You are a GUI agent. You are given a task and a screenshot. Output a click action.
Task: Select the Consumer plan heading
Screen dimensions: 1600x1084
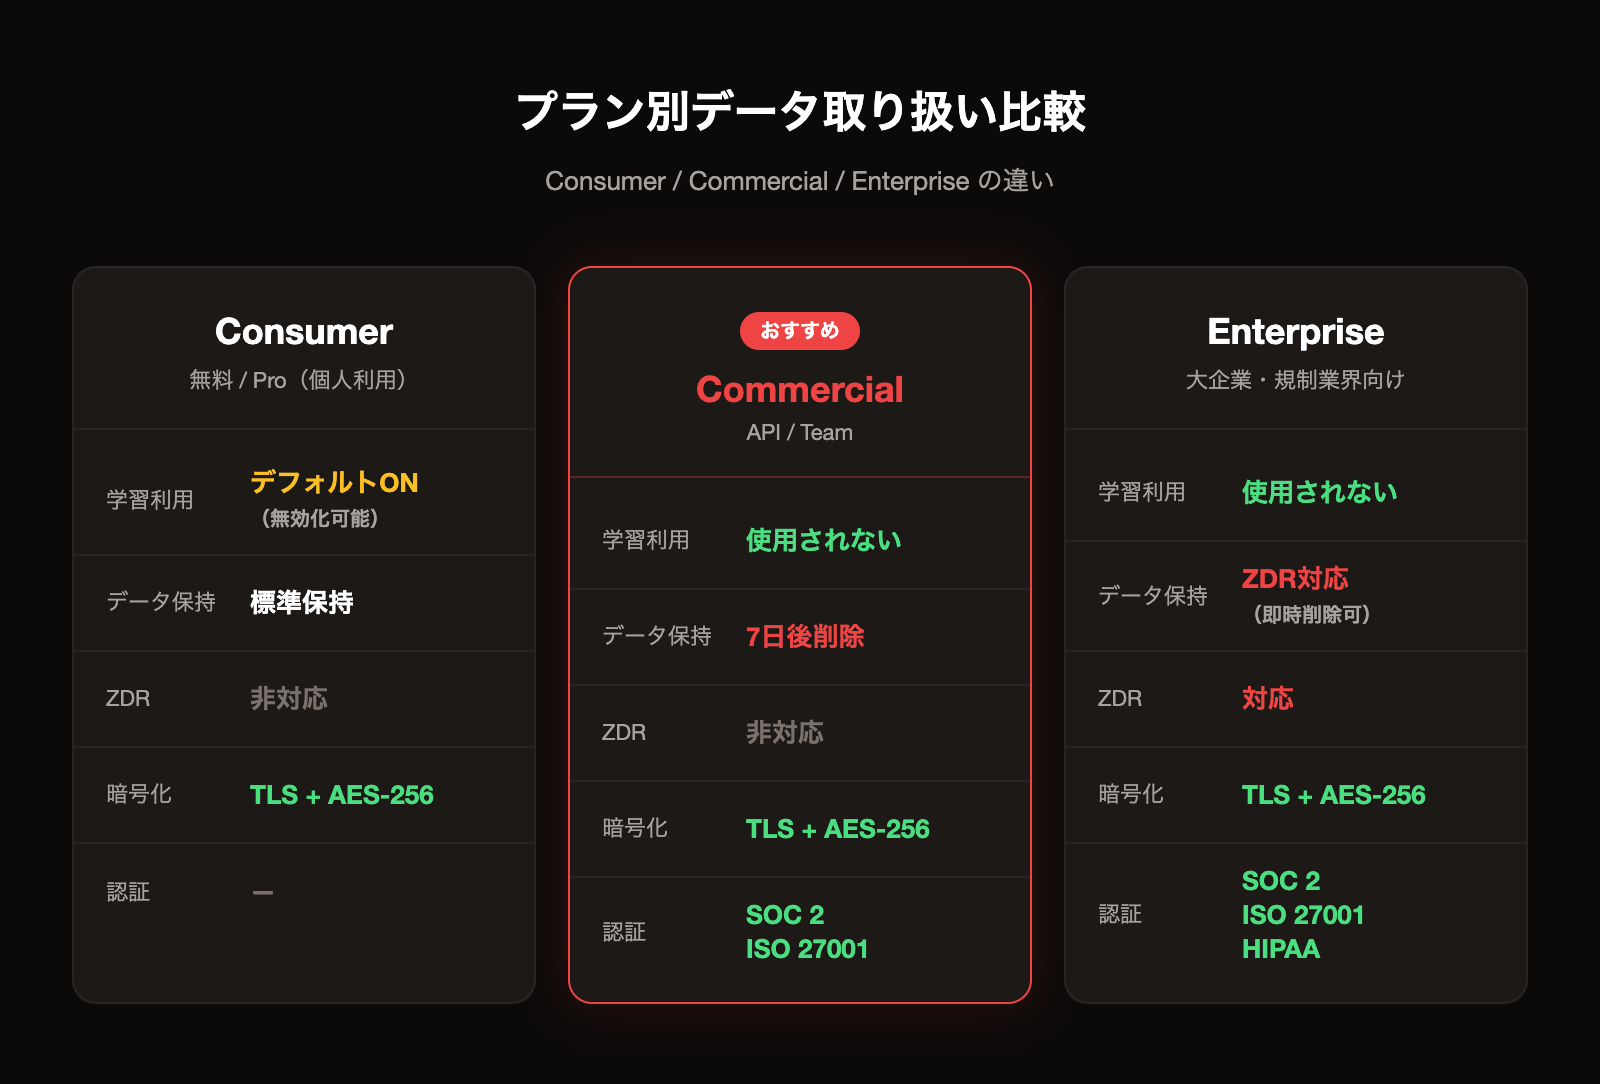pos(304,332)
